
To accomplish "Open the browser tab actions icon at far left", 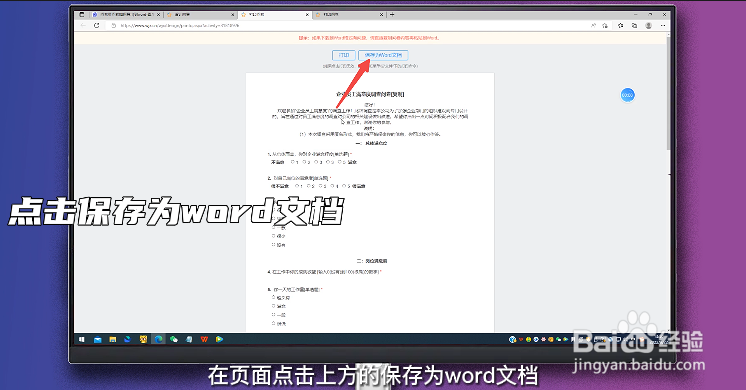I will tap(81, 15).
